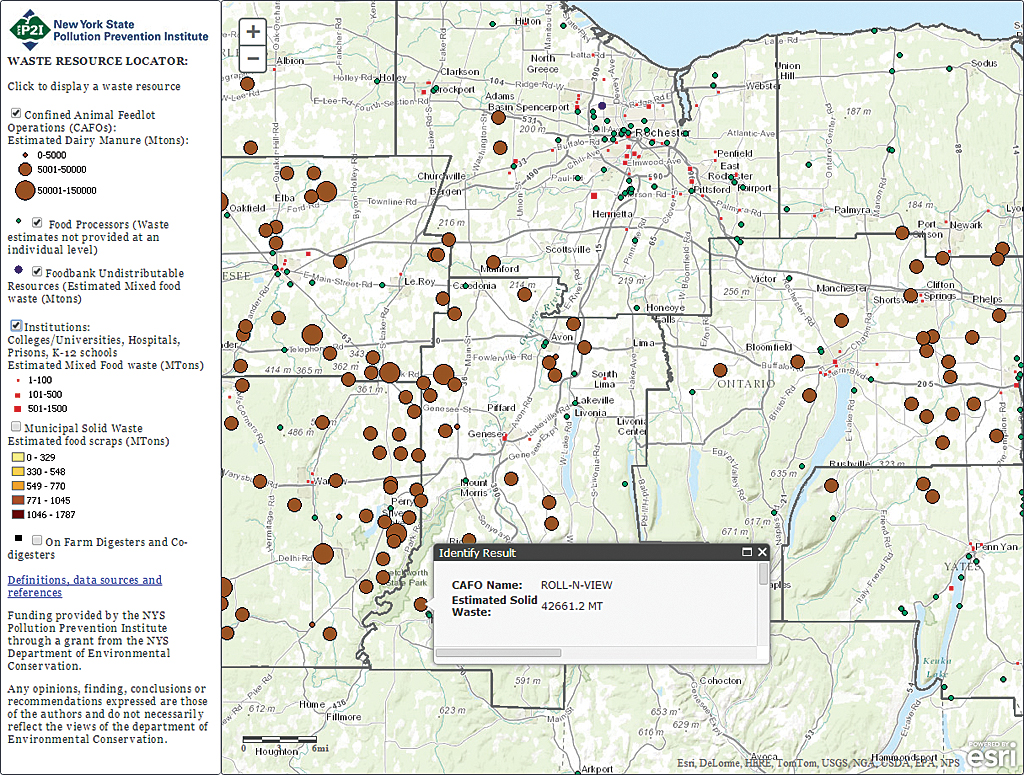
Task: Click the ONTARIO county label
Action: click(746, 384)
